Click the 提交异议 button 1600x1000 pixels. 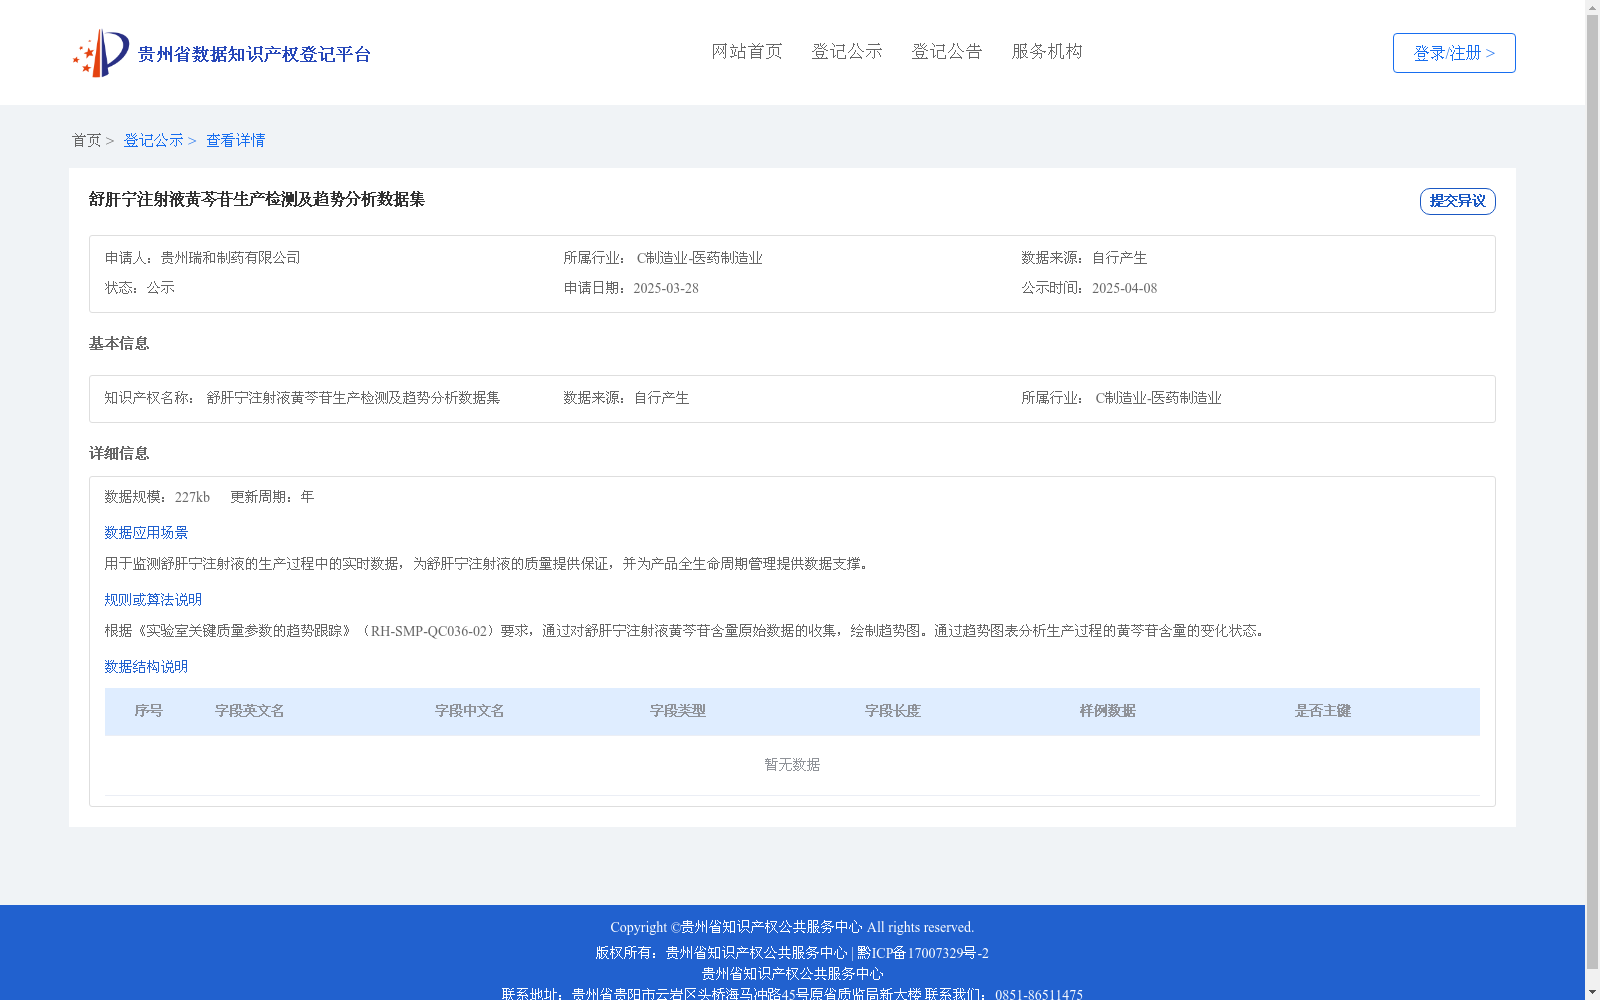(1458, 201)
